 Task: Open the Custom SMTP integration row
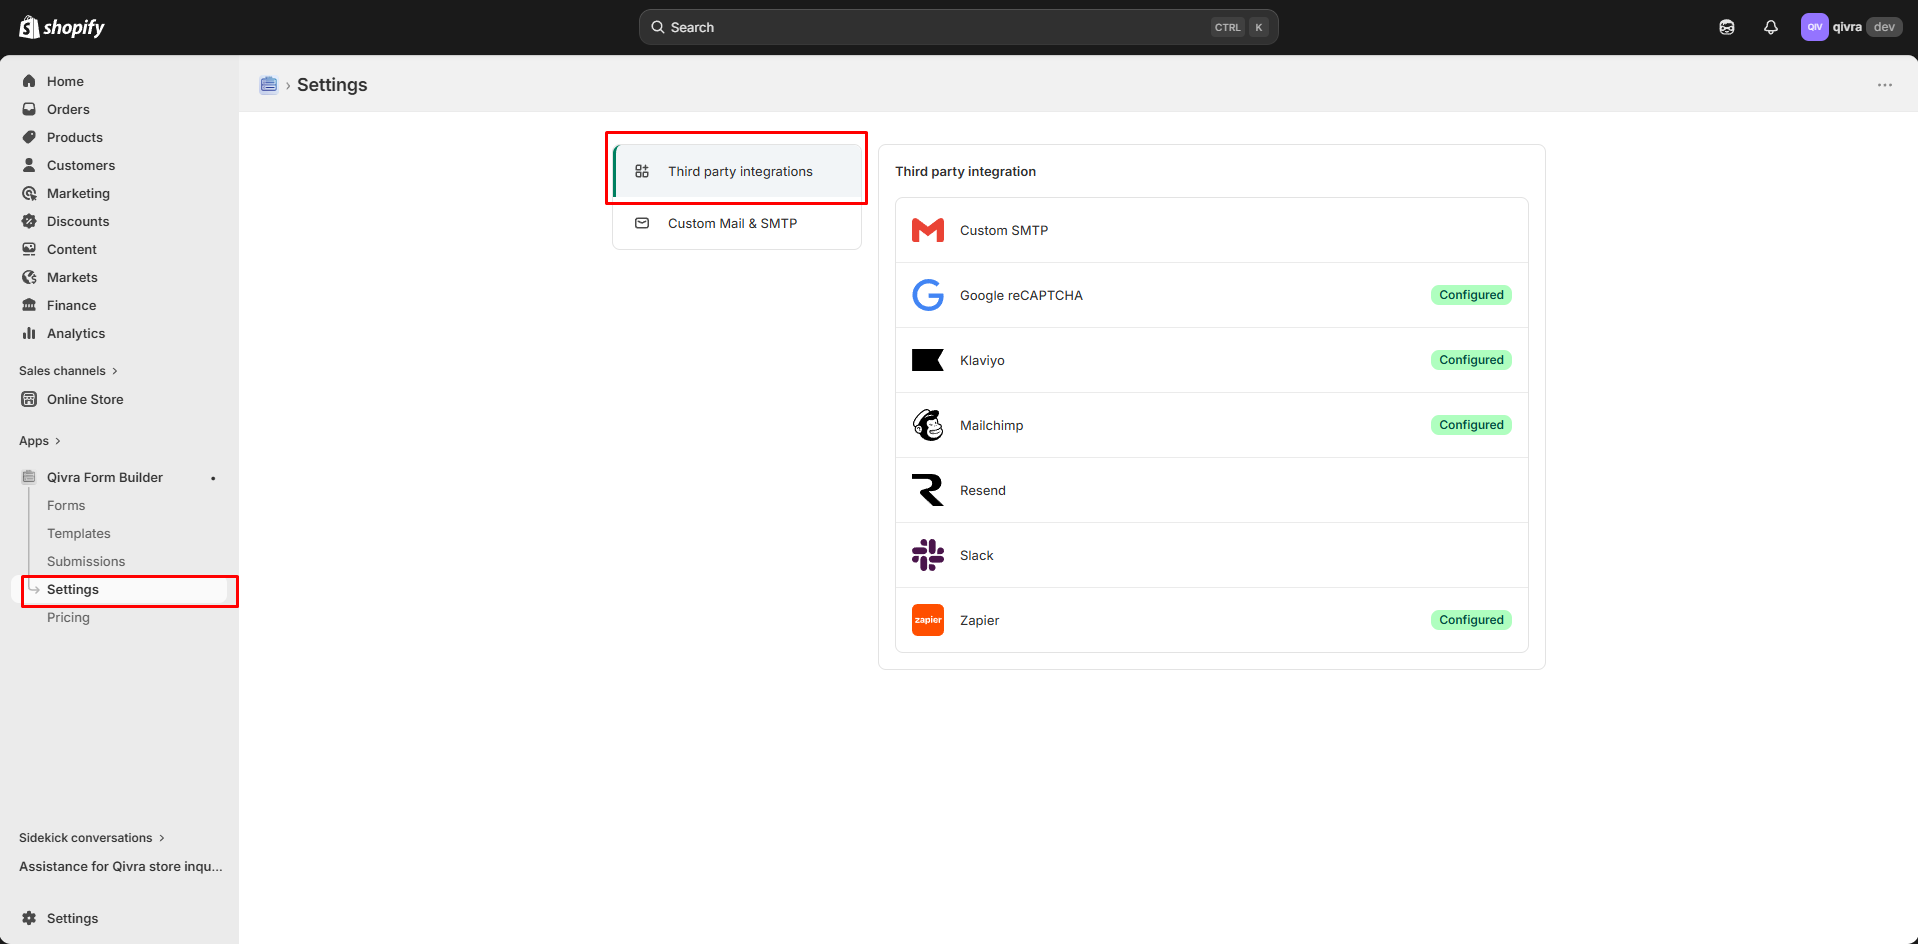click(1212, 230)
